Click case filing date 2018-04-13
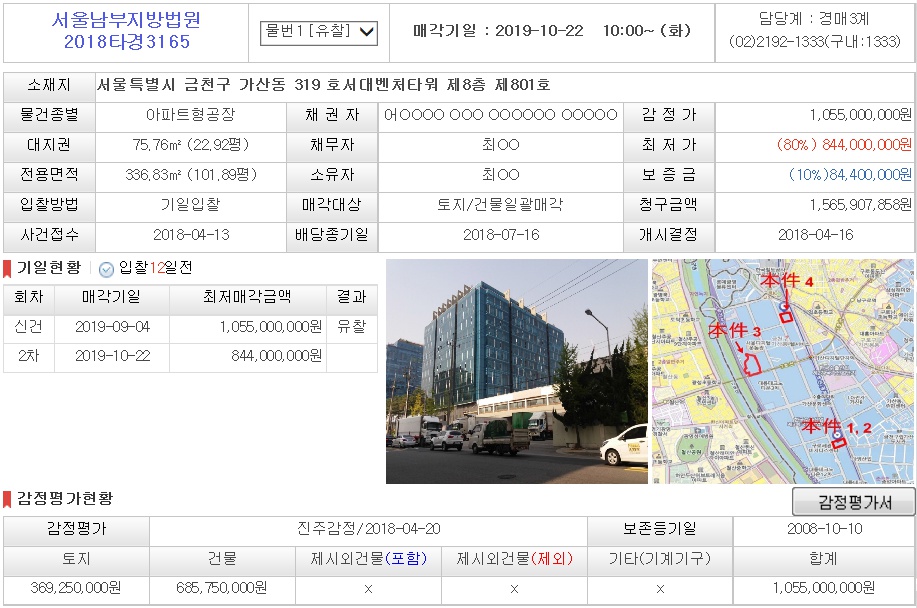The image size is (917, 608). click(x=191, y=235)
